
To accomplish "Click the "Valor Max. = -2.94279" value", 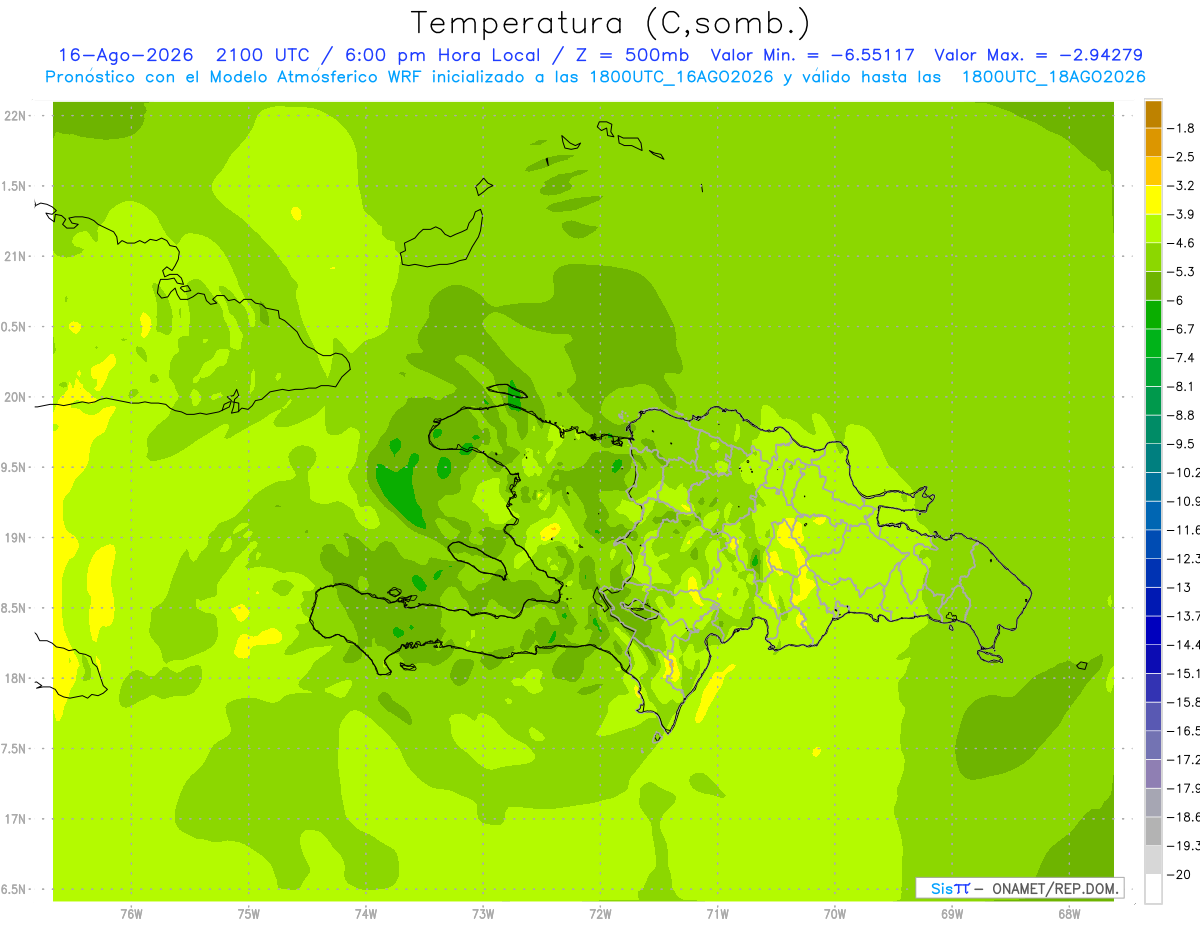I will pos(1038,55).
